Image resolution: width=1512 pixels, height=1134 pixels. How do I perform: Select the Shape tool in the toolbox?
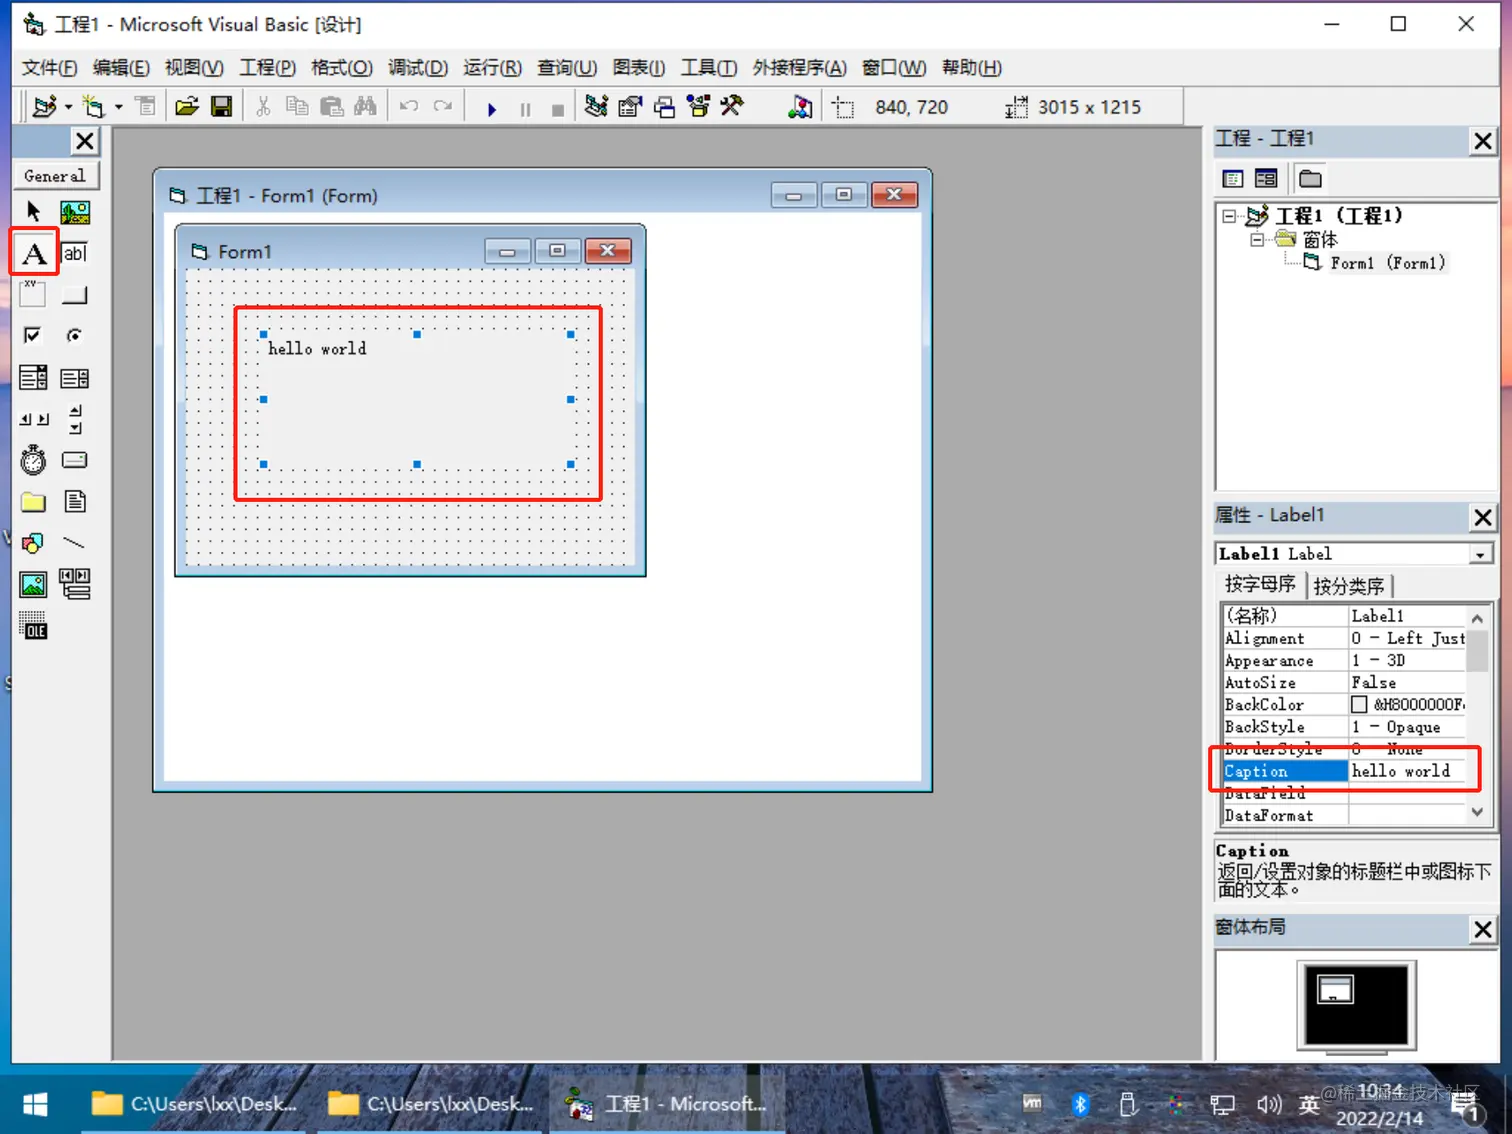pos(33,543)
